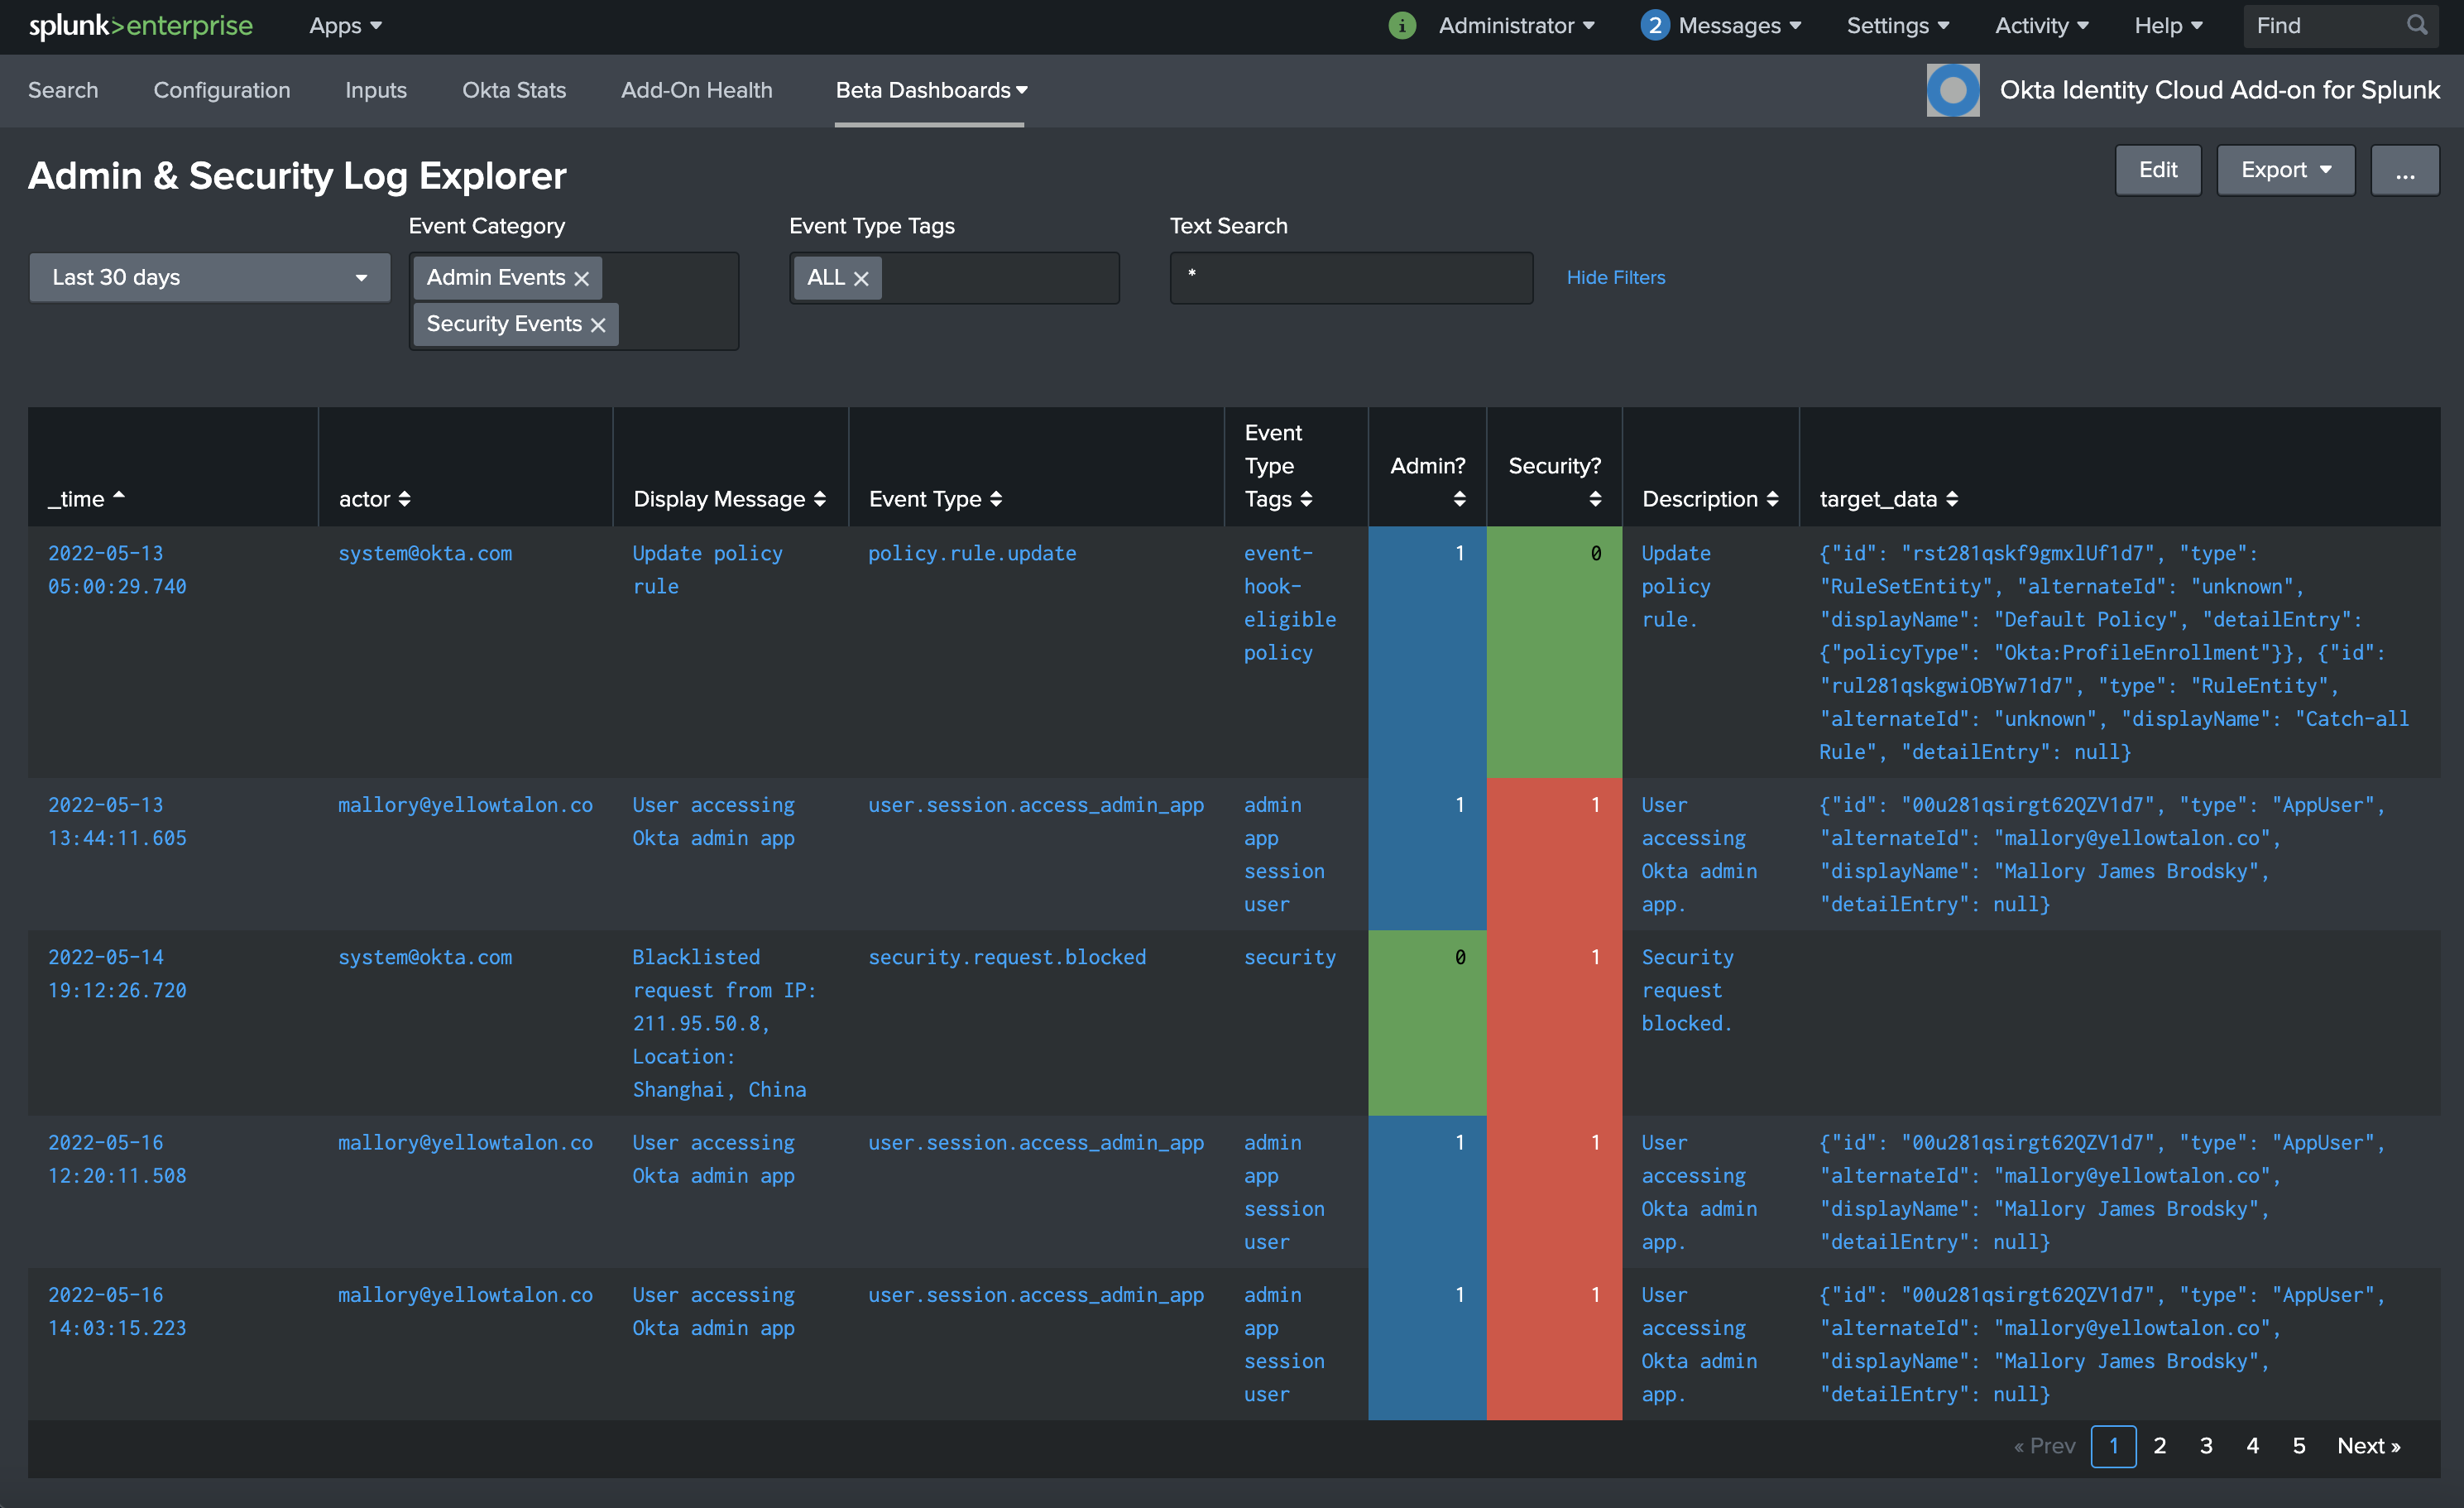Sort by Event Type Tags column
The image size is (2464, 1508).
pos(1279,466)
